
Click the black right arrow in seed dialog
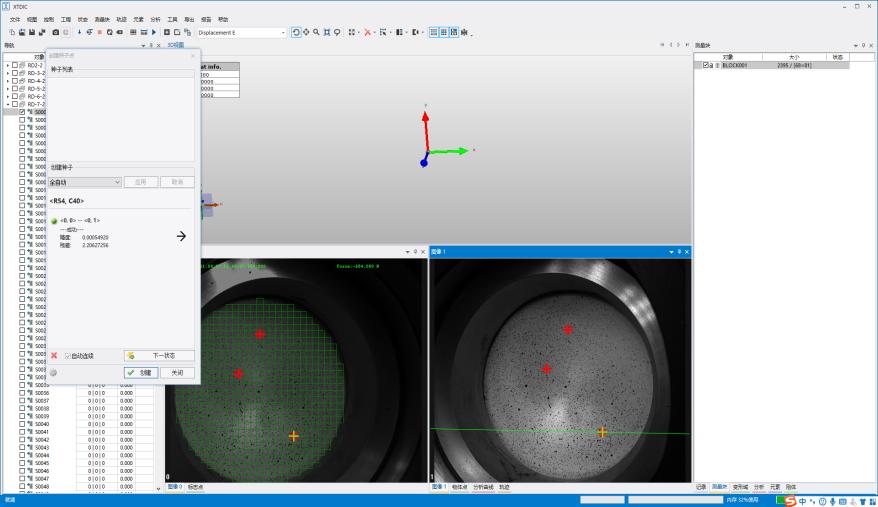click(181, 236)
